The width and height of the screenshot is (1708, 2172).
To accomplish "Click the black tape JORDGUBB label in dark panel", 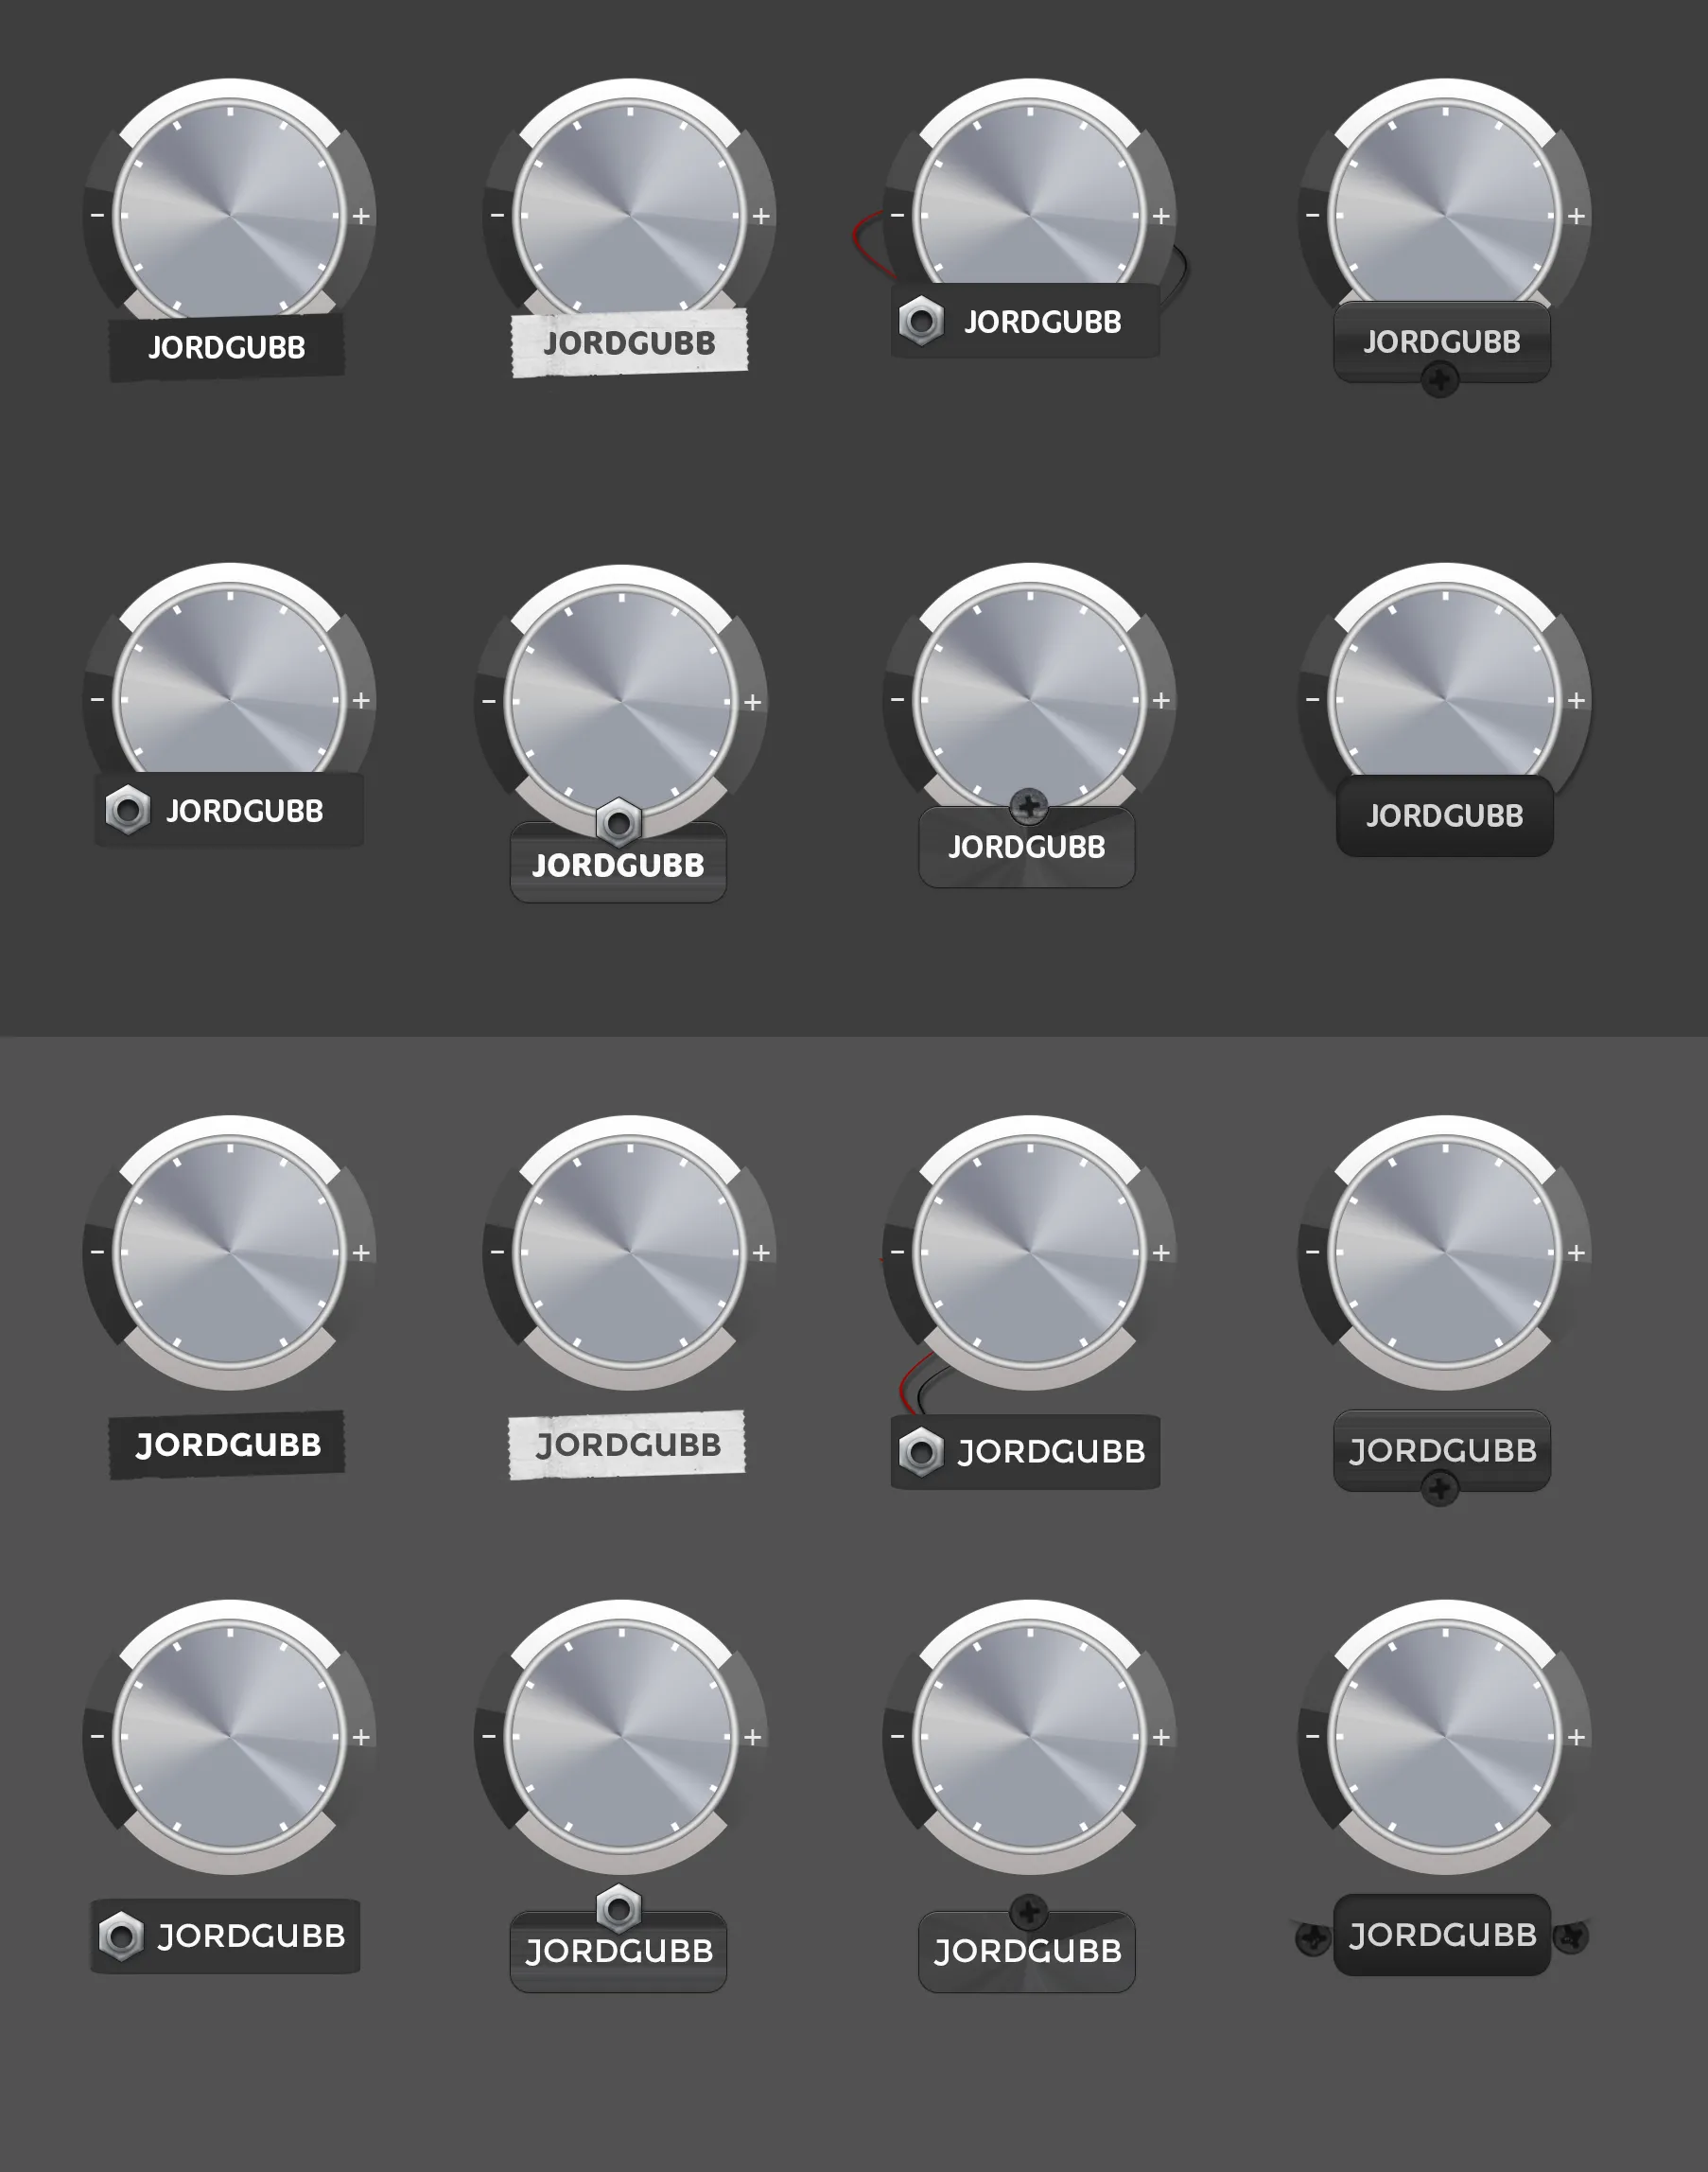I will click(x=227, y=347).
